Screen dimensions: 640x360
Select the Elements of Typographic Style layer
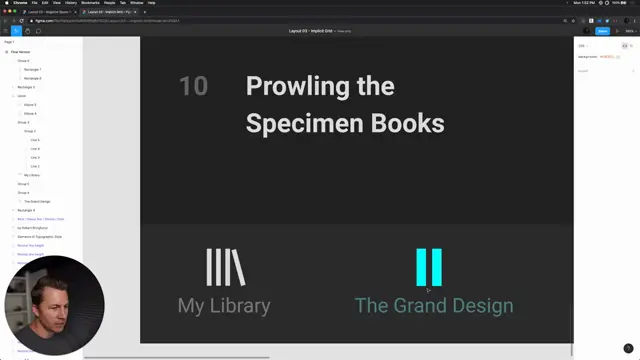tap(40, 237)
